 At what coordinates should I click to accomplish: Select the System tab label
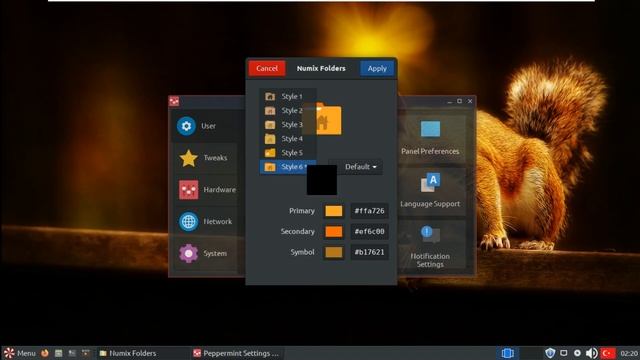[215, 253]
